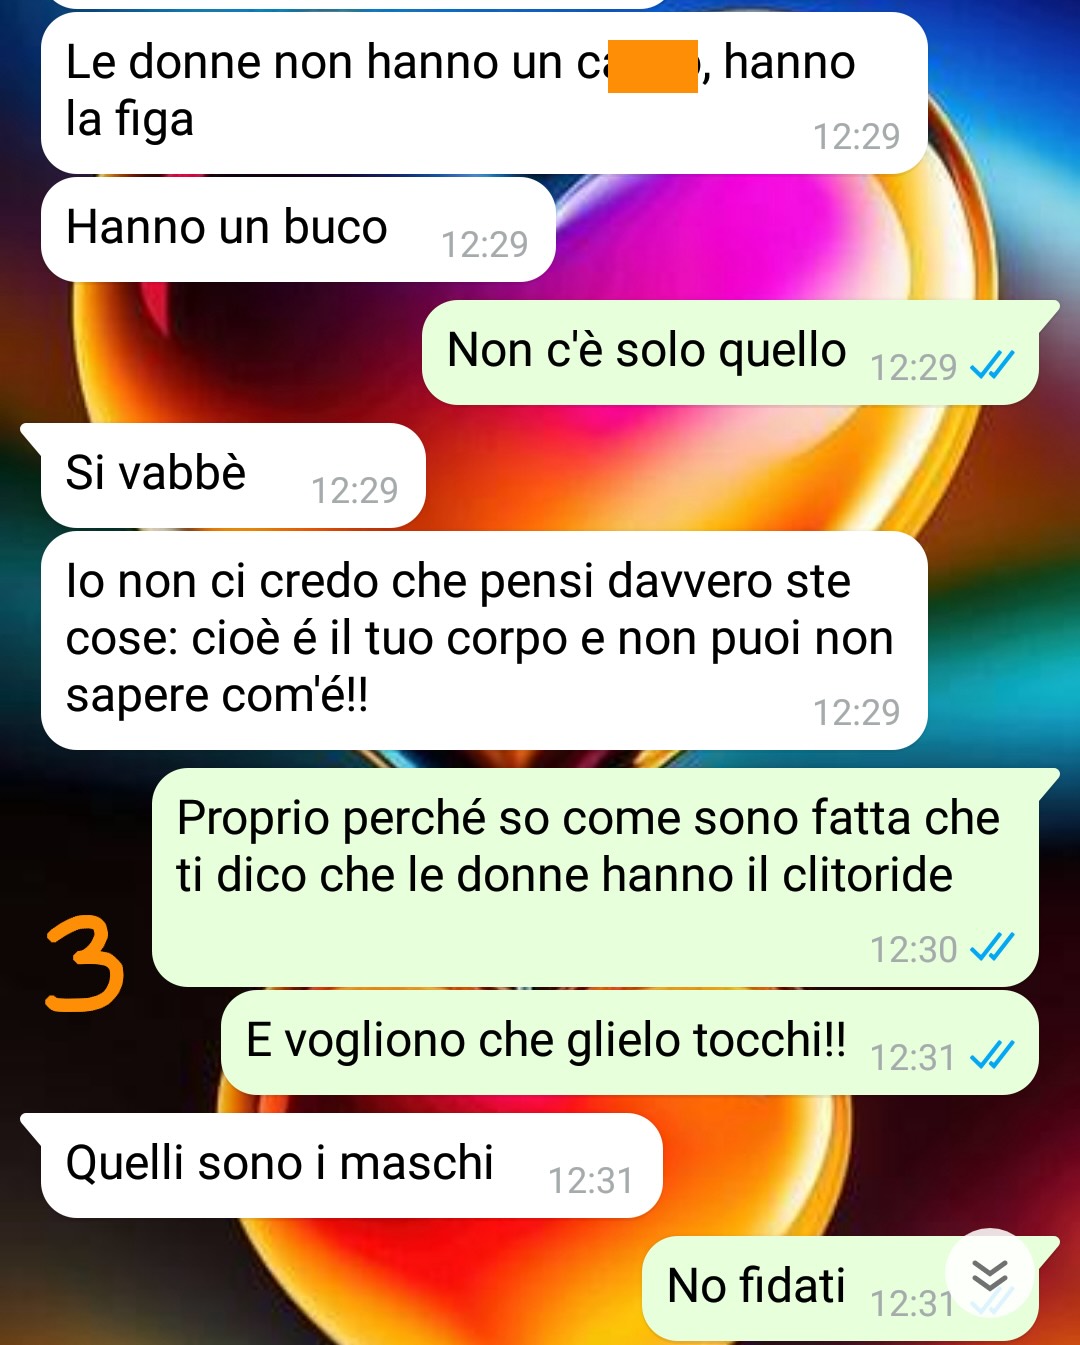Click the 12:31 timestamp on 'Quelli sono i maschi'
The width and height of the screenshot is (1080, 1345).
pyautogui.click(x=590, y=1180)
